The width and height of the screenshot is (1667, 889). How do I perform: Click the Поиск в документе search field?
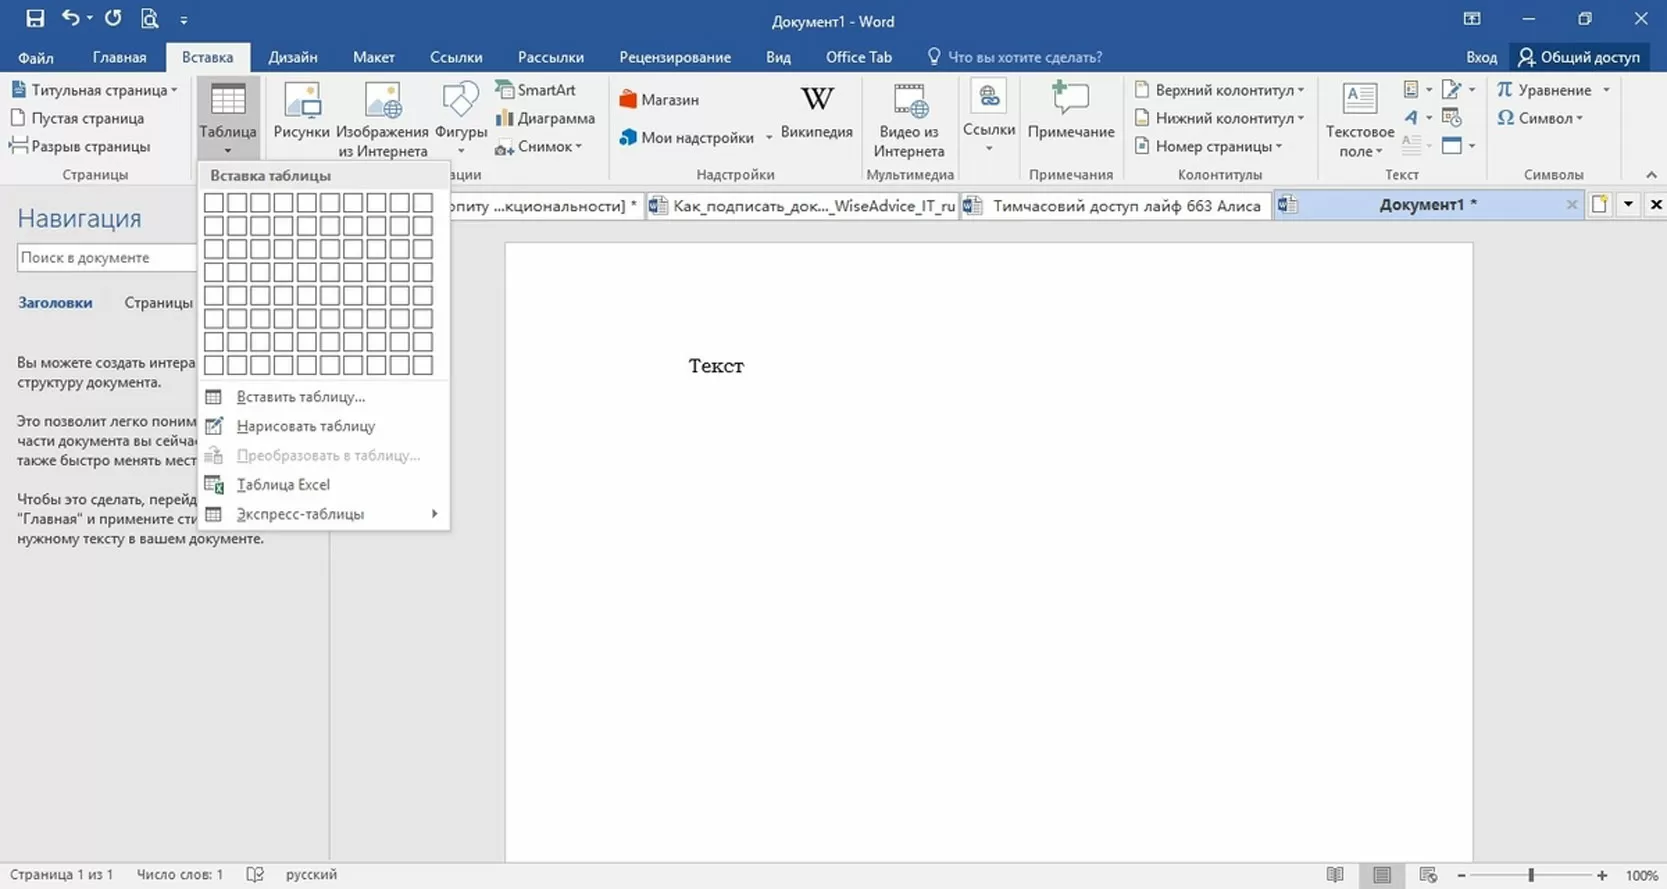coord(105,258)
